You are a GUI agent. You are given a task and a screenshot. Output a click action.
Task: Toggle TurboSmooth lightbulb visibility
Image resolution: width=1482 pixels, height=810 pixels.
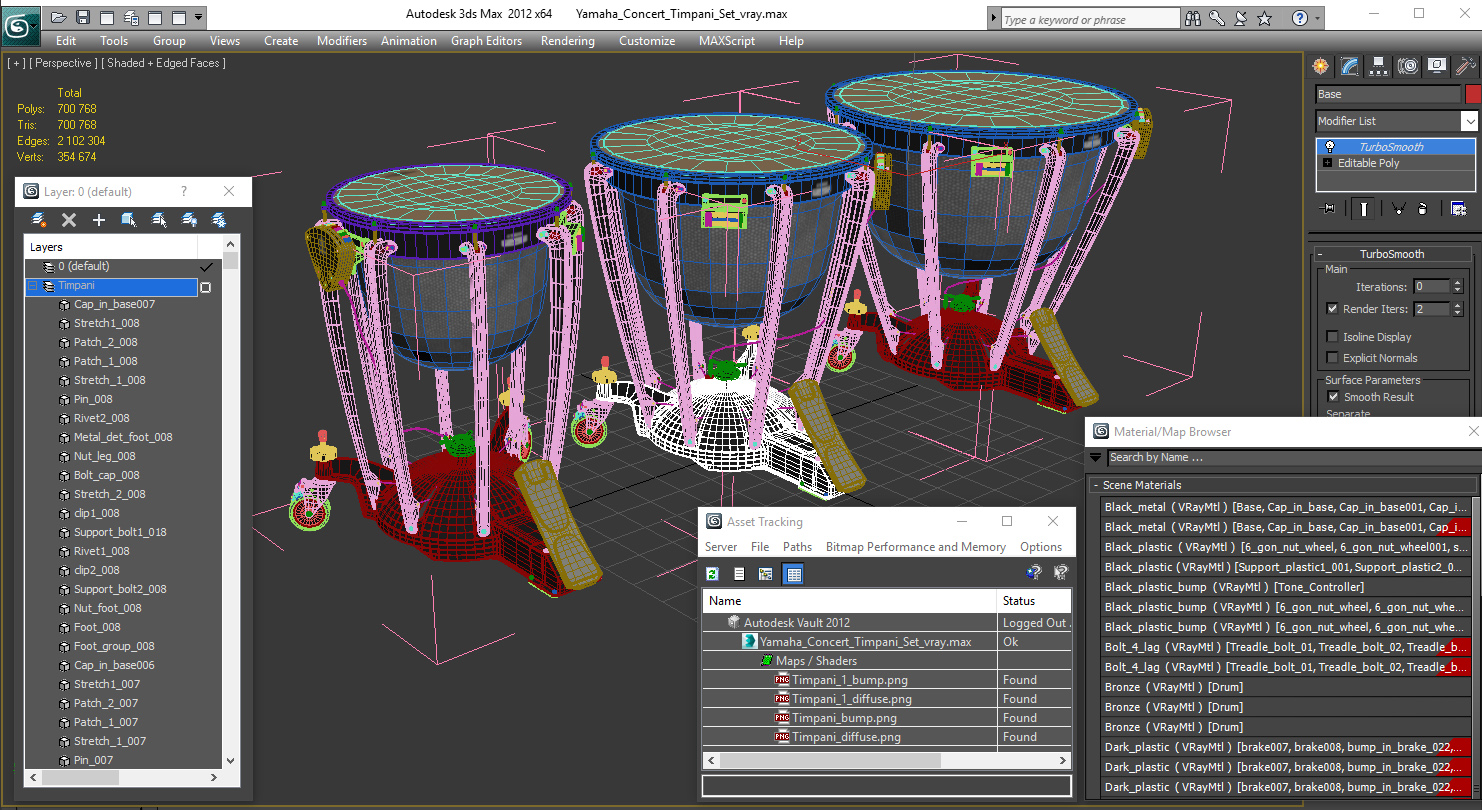pyautogui.click(x=1330, y=147)
